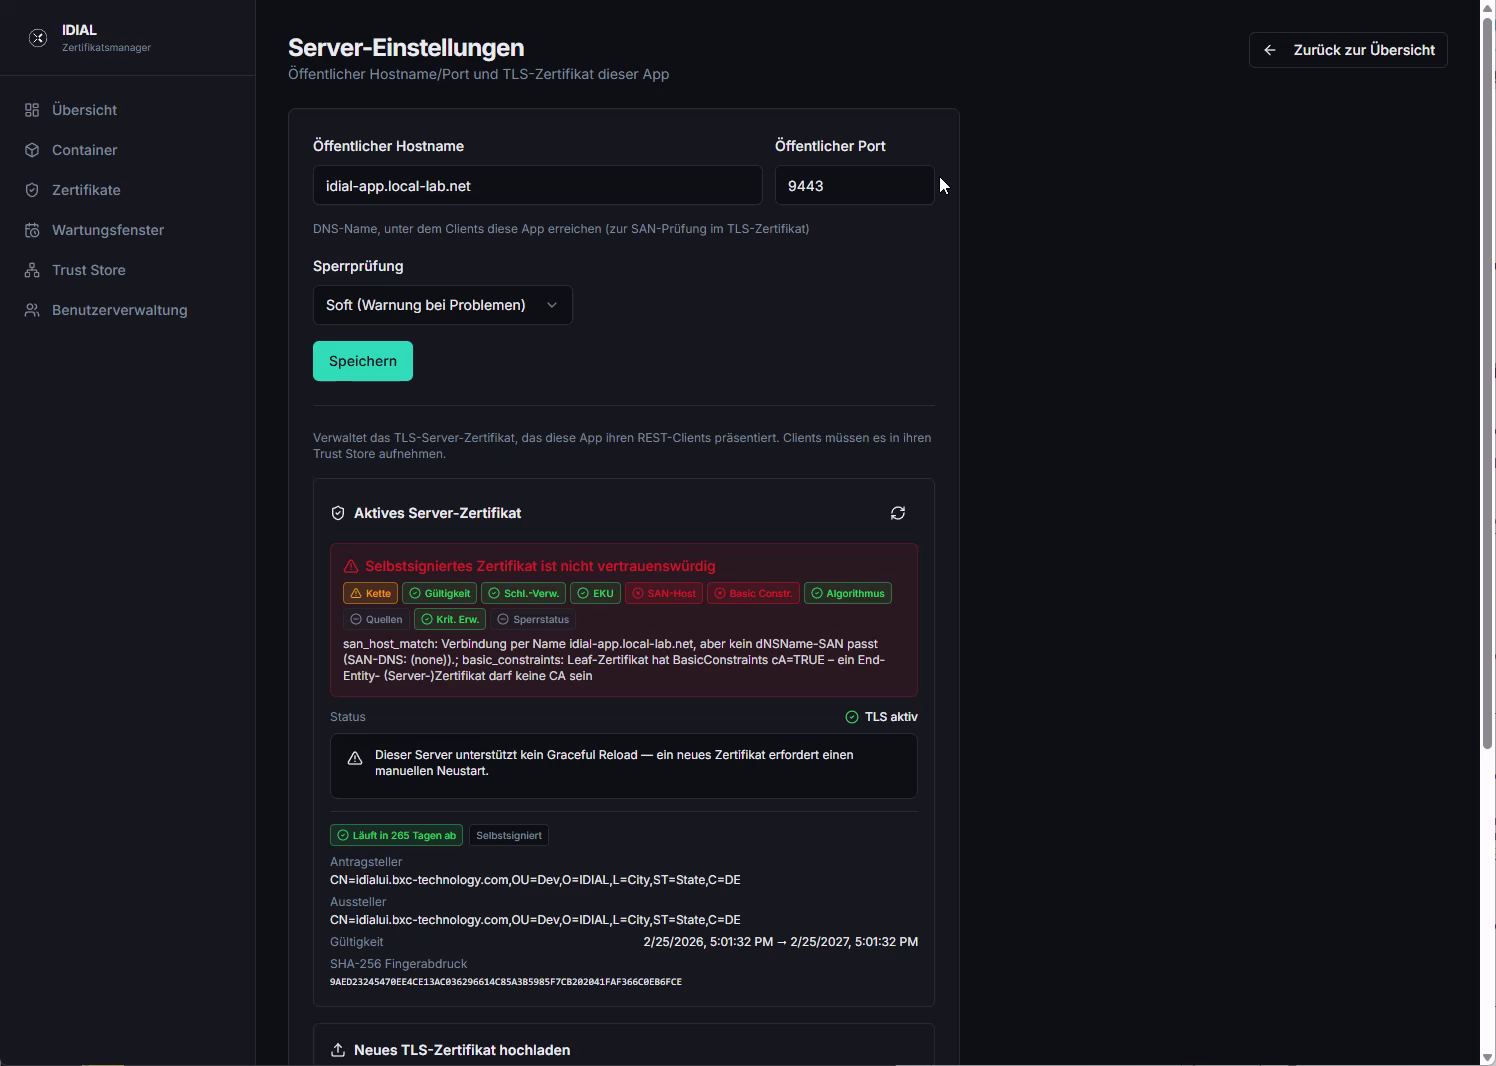The image size is (1496, 1066).
Task: Click Neues TLS-Zertifikat hochladen heading
Action: [462, 1050]
